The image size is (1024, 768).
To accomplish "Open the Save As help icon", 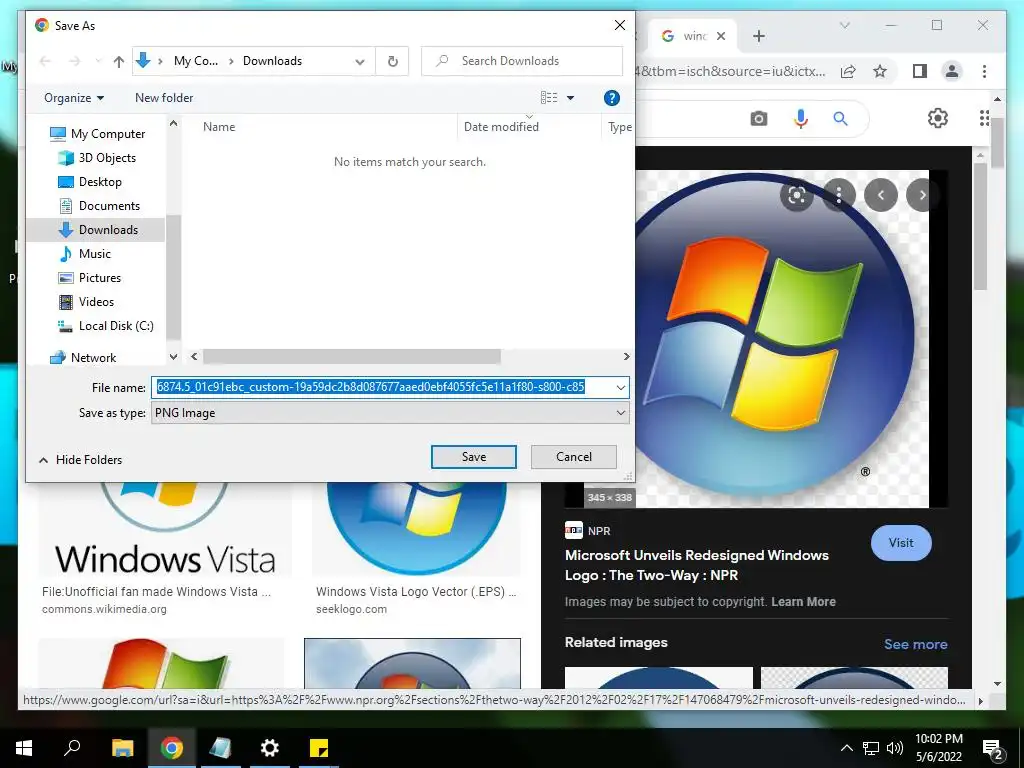I will click(611, 98).
